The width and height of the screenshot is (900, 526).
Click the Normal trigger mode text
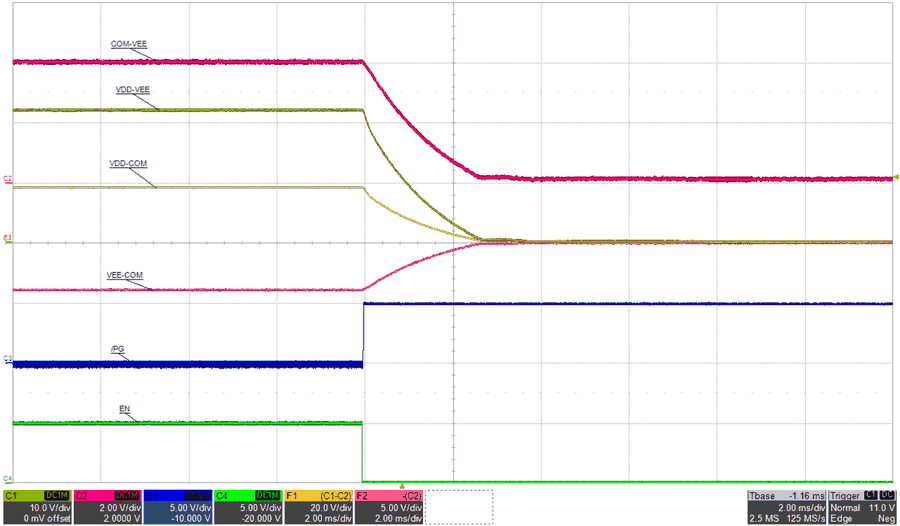pyautogui.click(x=845, y=508)
